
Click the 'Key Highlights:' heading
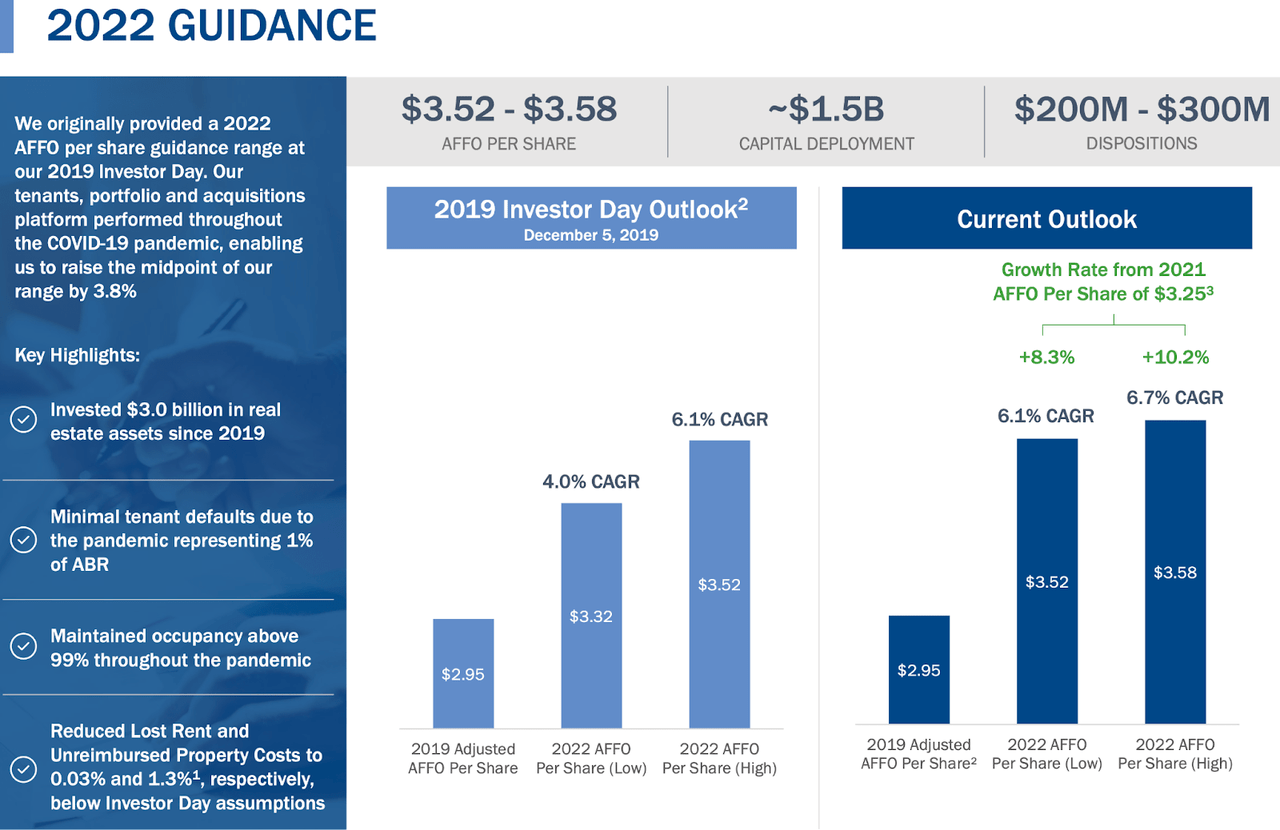coord(77,355)
